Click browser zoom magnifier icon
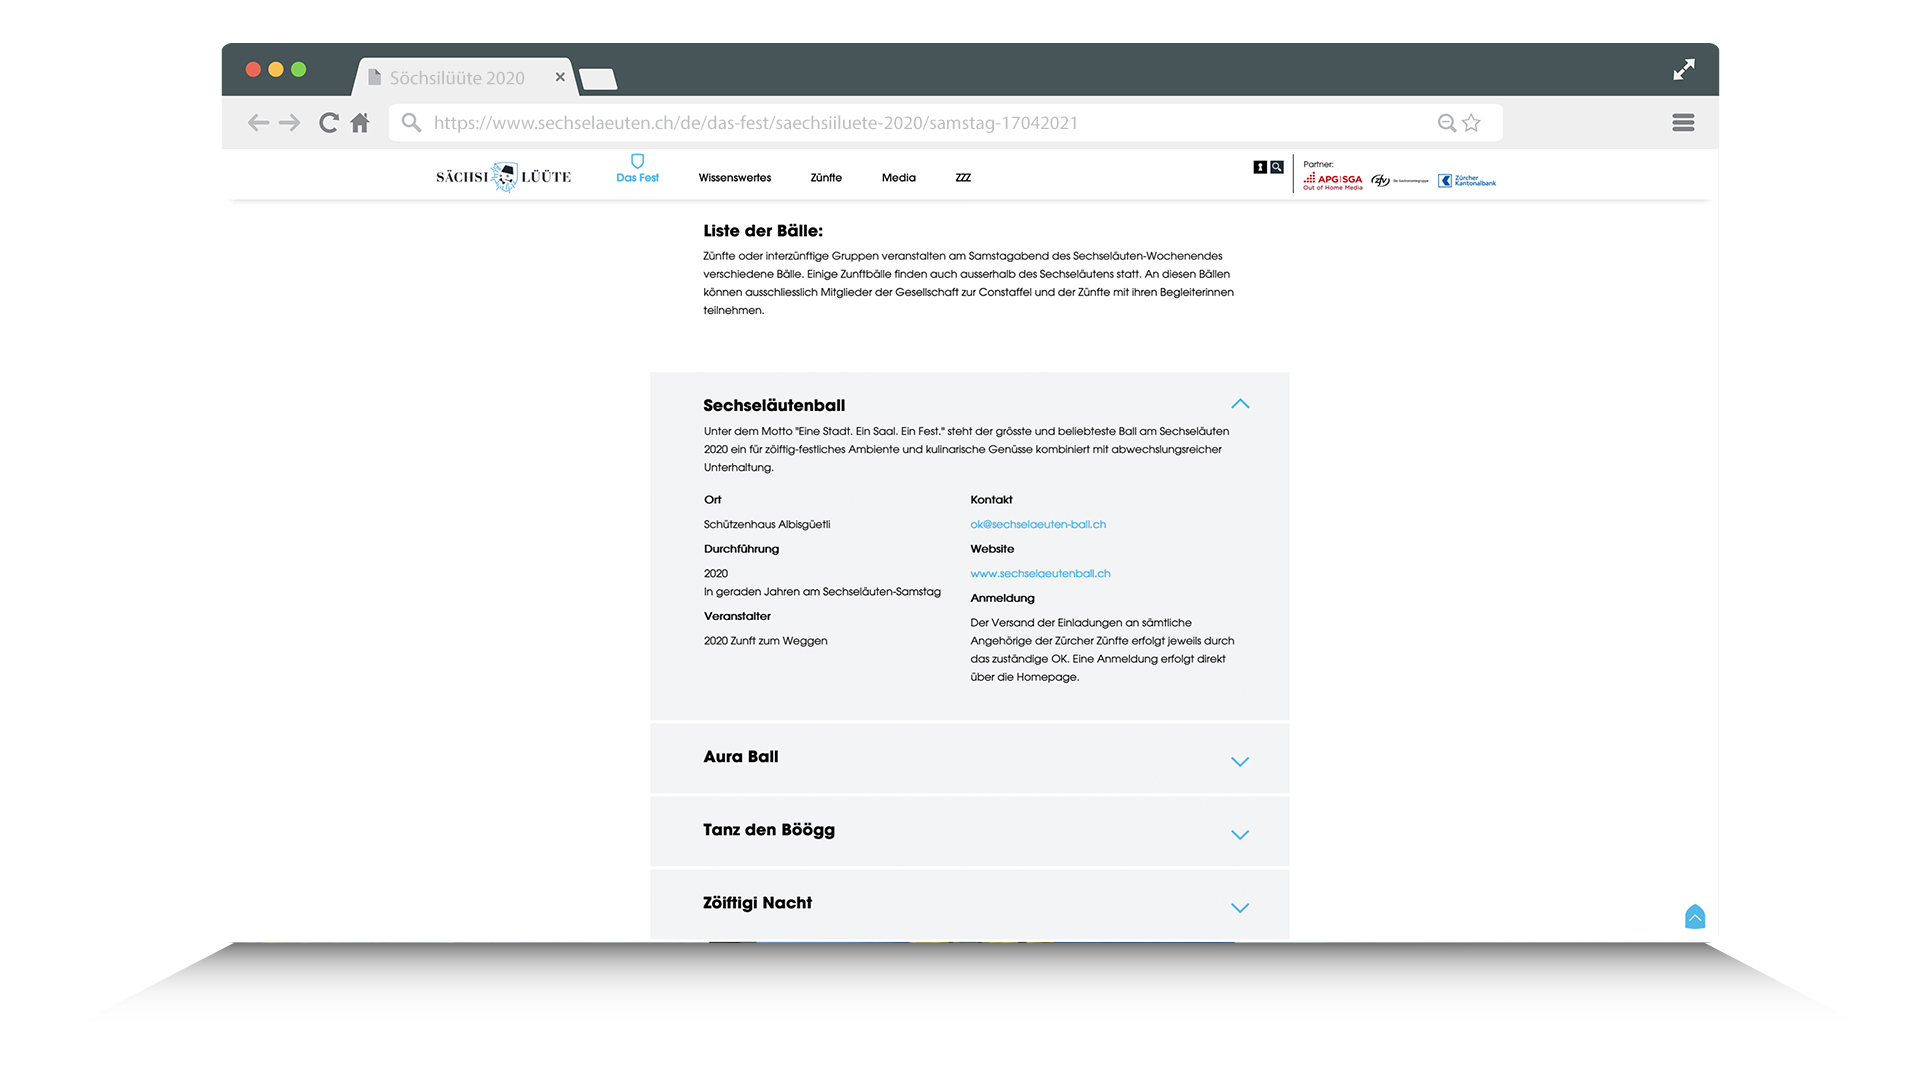1920x1080 pixels. [1446, 123]
